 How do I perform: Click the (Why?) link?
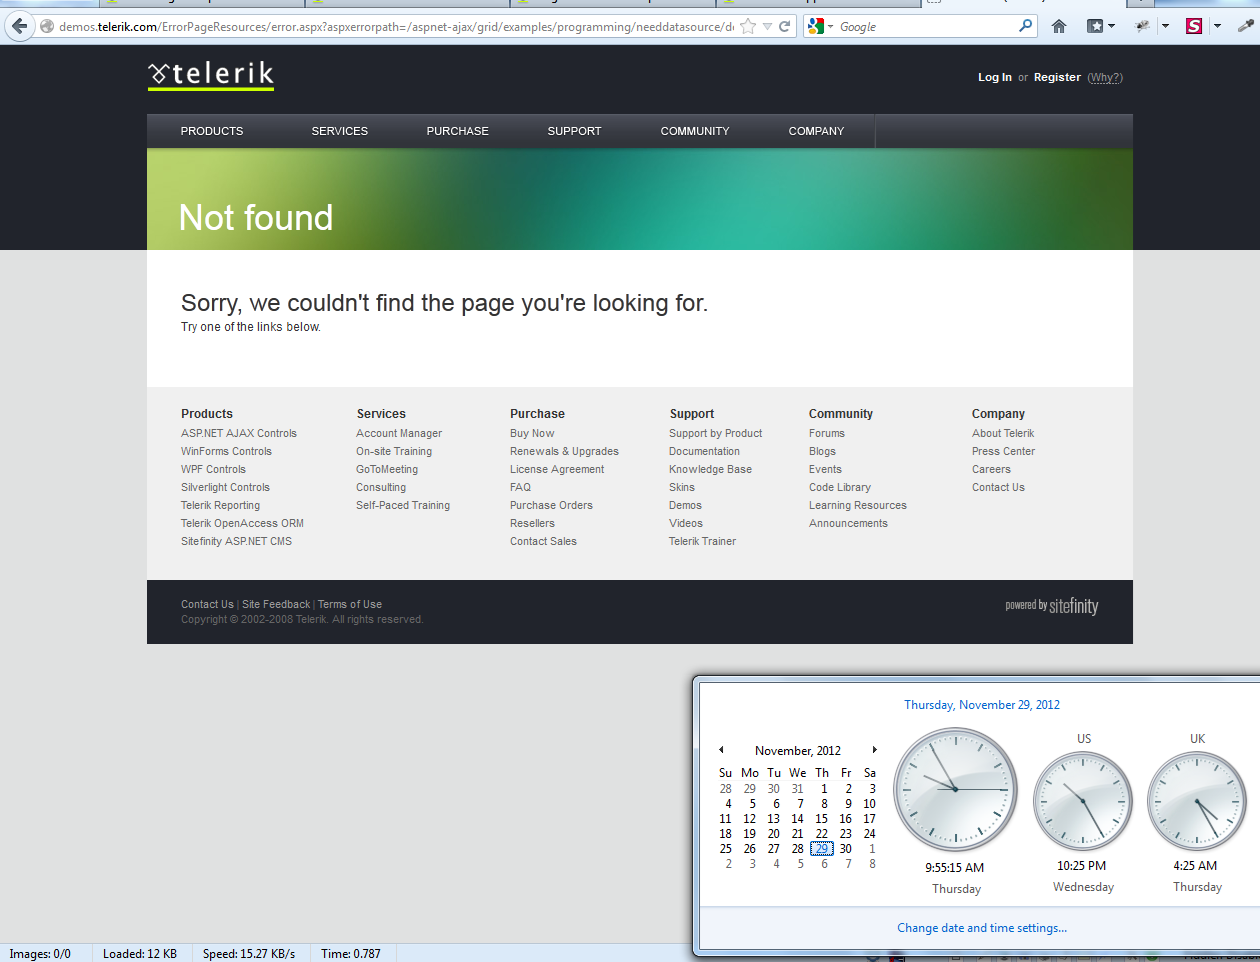point(1105,77)
